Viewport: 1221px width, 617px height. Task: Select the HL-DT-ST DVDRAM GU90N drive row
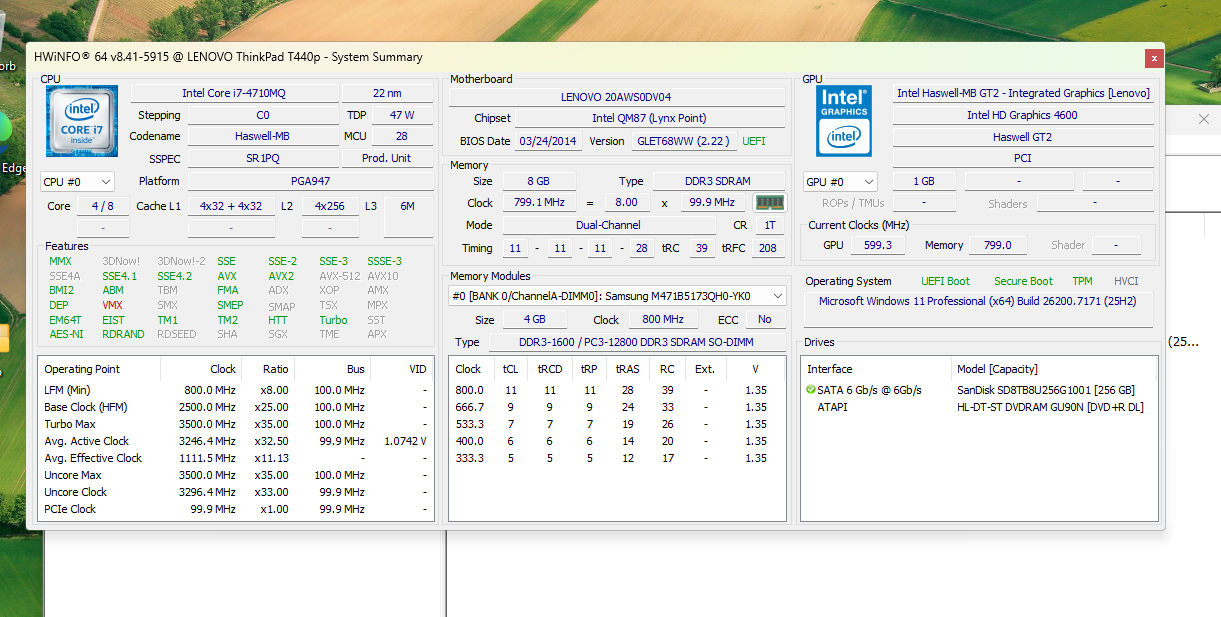tap(981, 407)
